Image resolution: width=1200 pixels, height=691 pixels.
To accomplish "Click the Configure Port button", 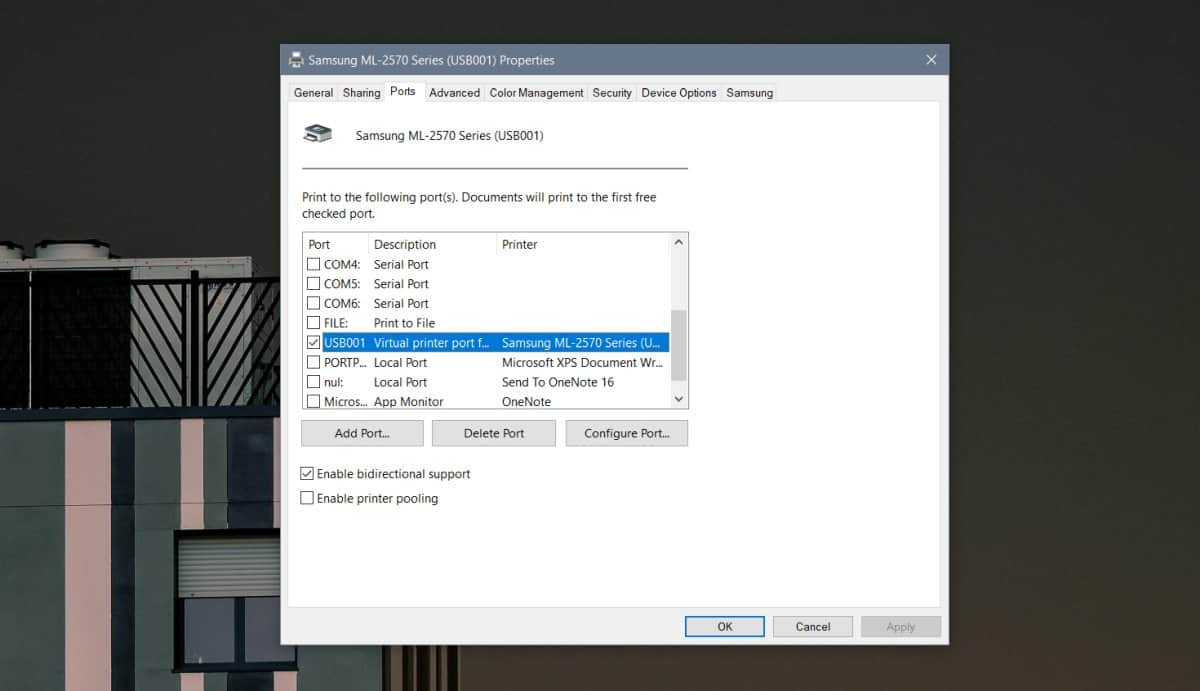I will coord(626,433).
